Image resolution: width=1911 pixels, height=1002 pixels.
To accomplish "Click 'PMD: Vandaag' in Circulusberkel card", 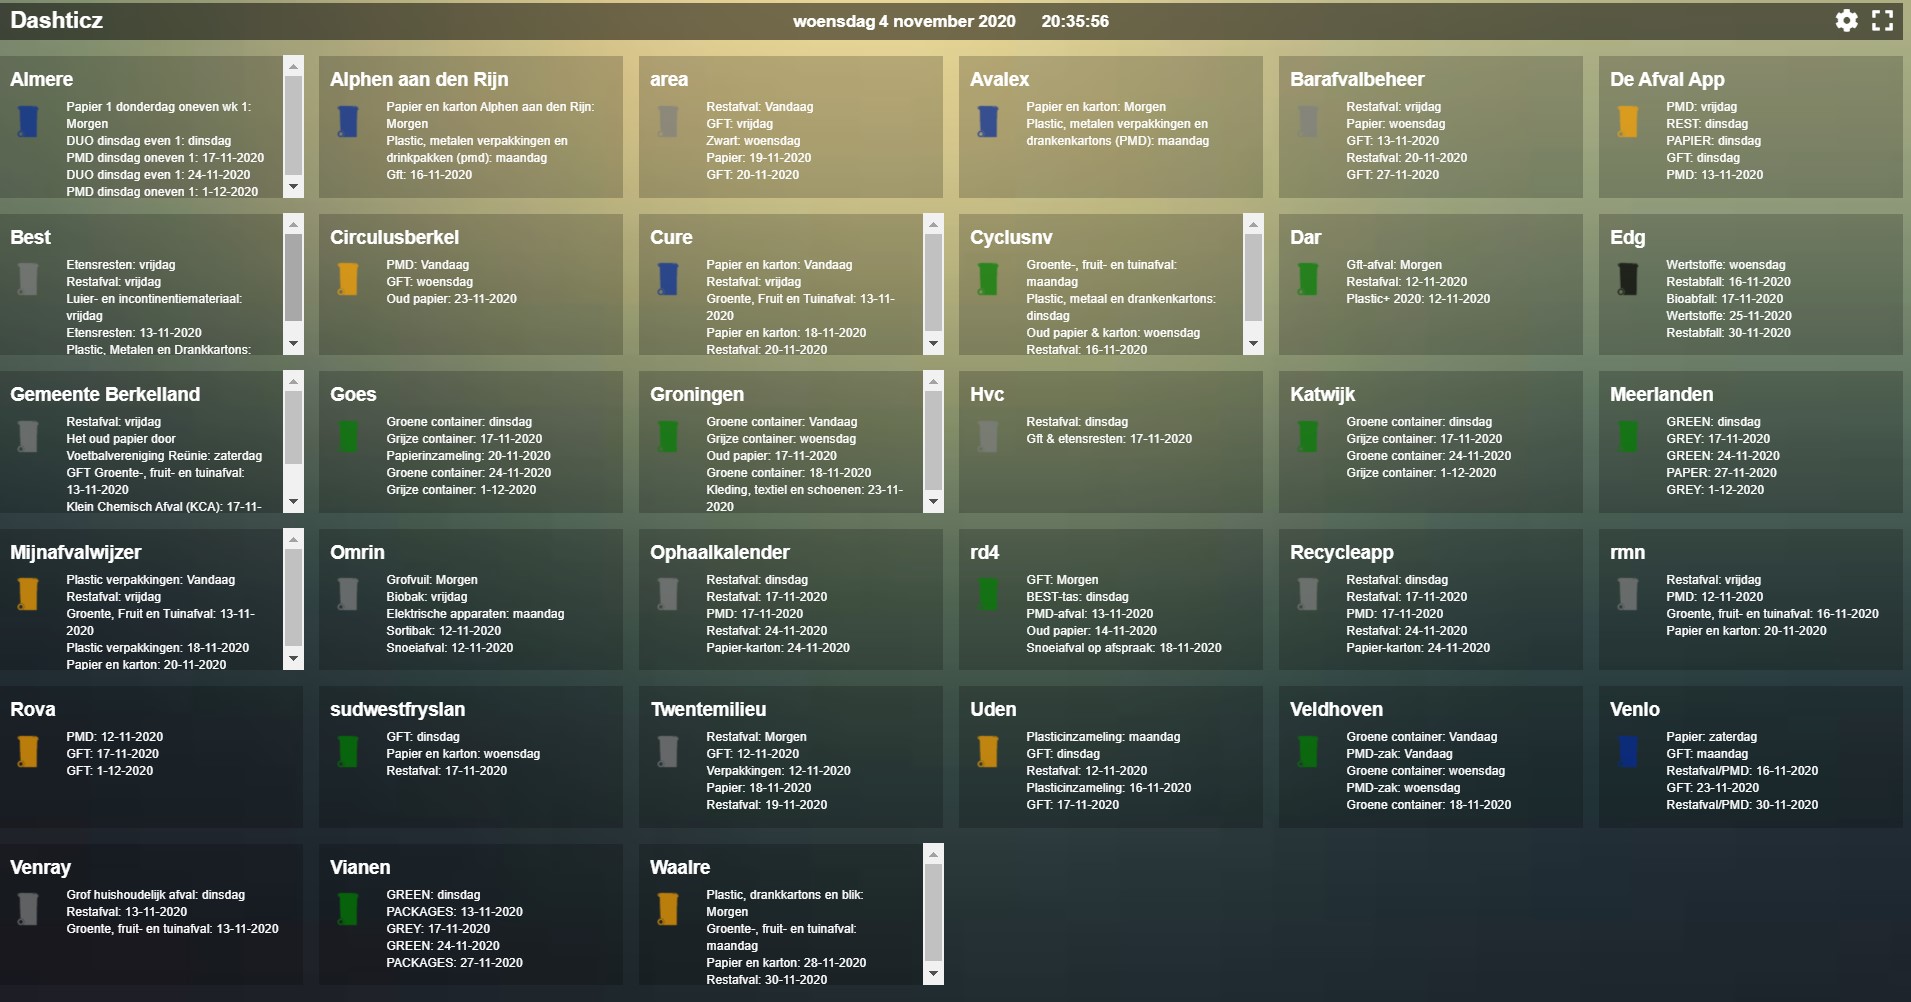I will point(427,265).
